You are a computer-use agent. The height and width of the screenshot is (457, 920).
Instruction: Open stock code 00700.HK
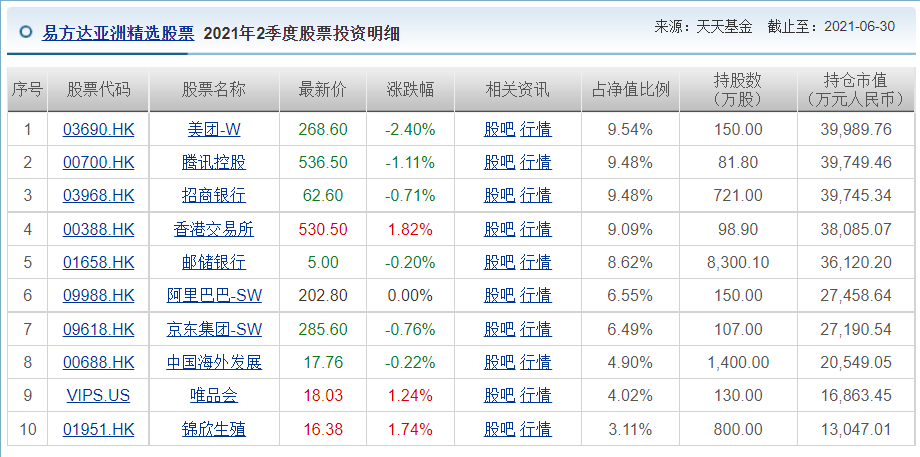pyautogui.click(x=99, y=162)
